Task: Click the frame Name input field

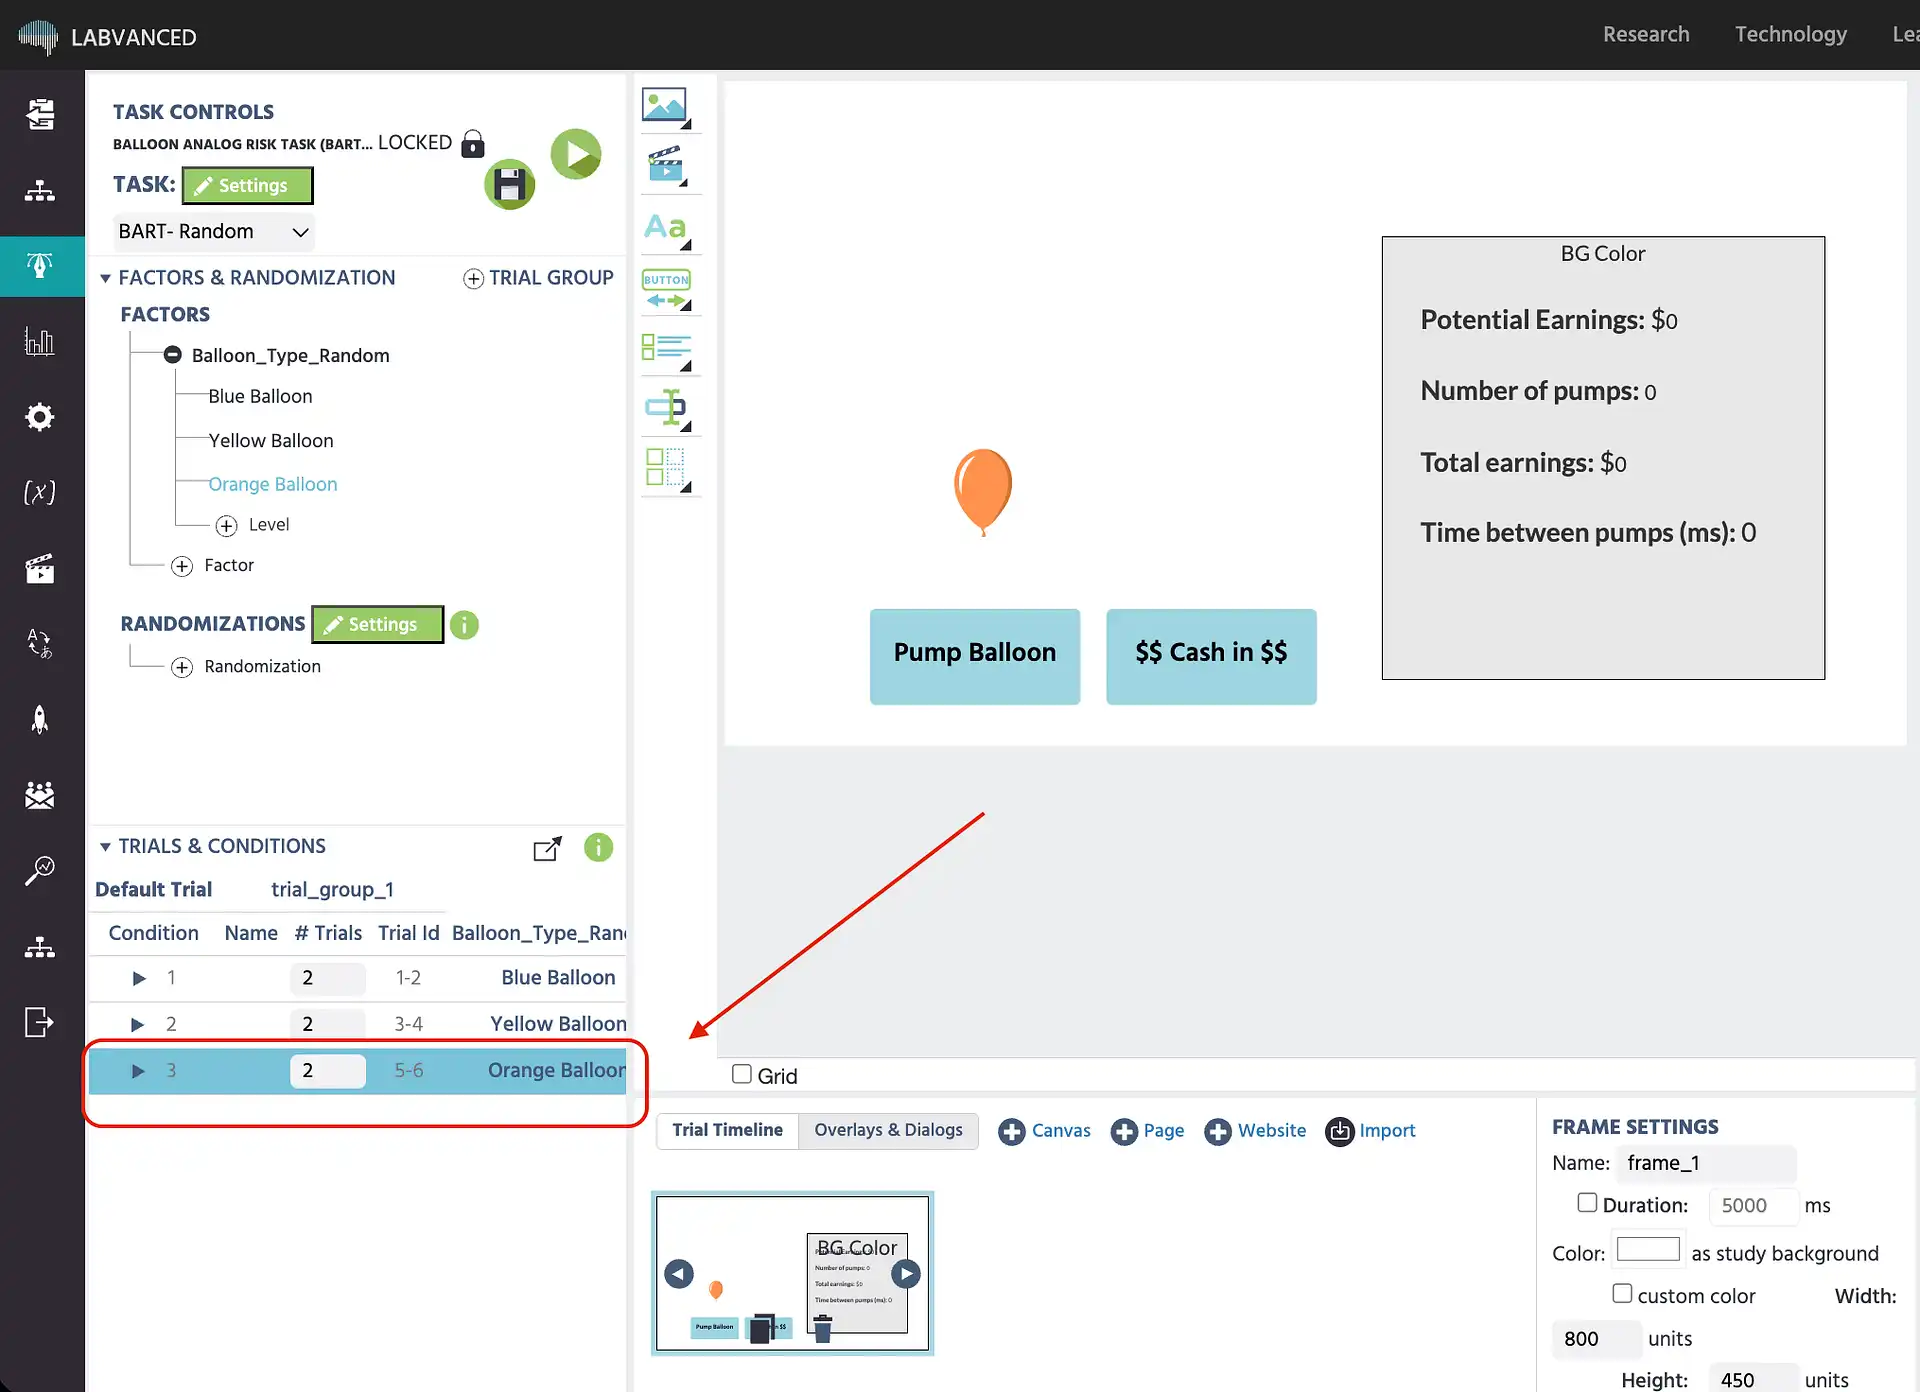Action: click(1706, 1163)
